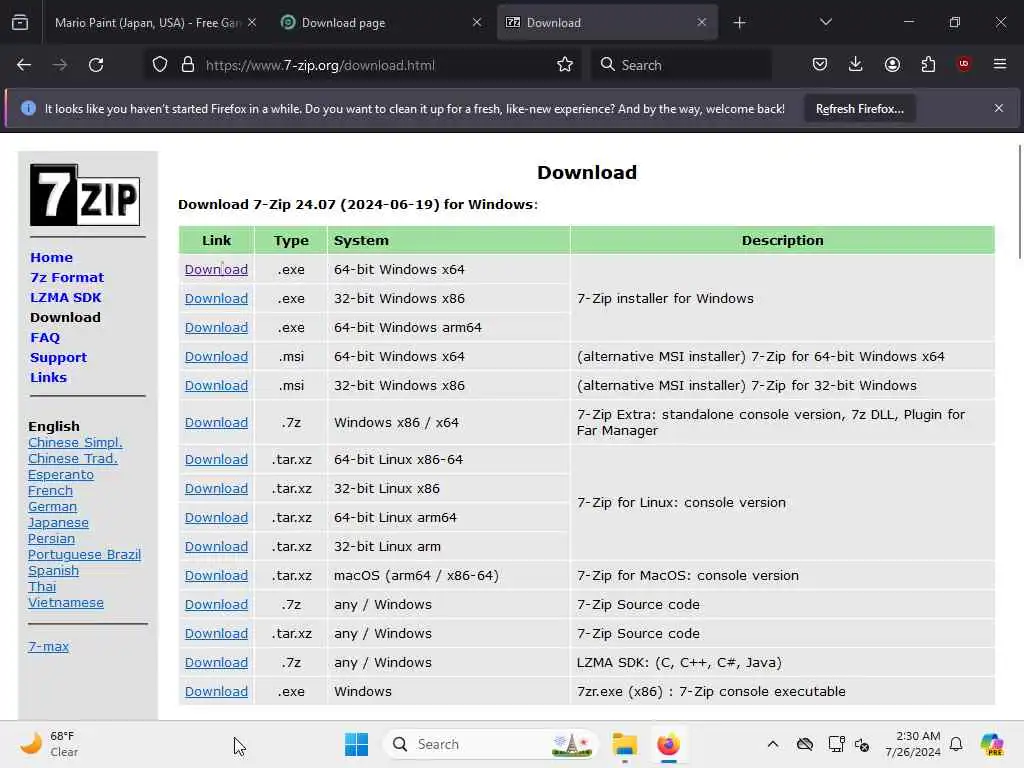Open the extensions puzzle icon
Screen dimensions: 1024x768
[928, 64]
